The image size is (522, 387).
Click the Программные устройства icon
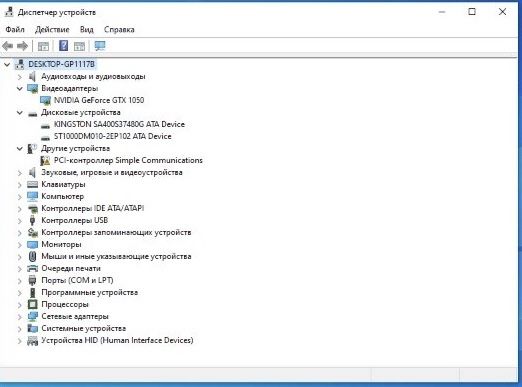coord(32,292)
